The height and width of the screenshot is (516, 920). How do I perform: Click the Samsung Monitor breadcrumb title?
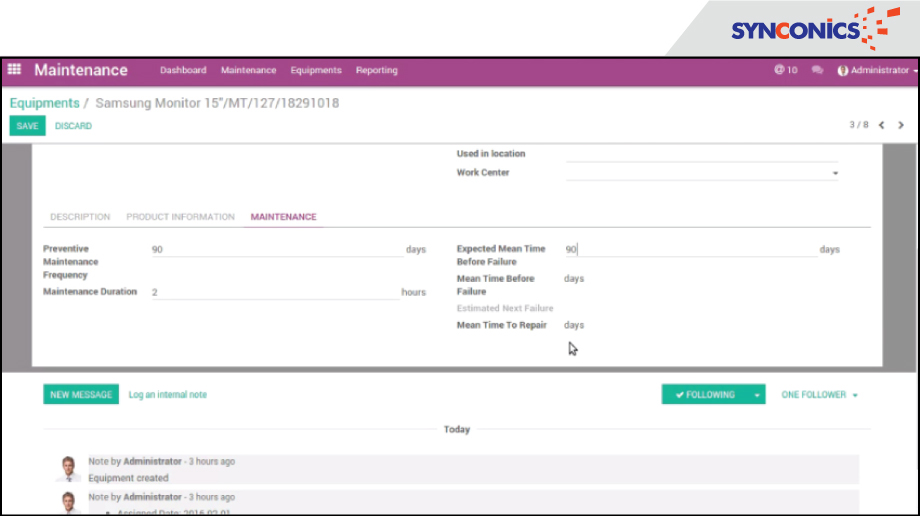[217, 103]
